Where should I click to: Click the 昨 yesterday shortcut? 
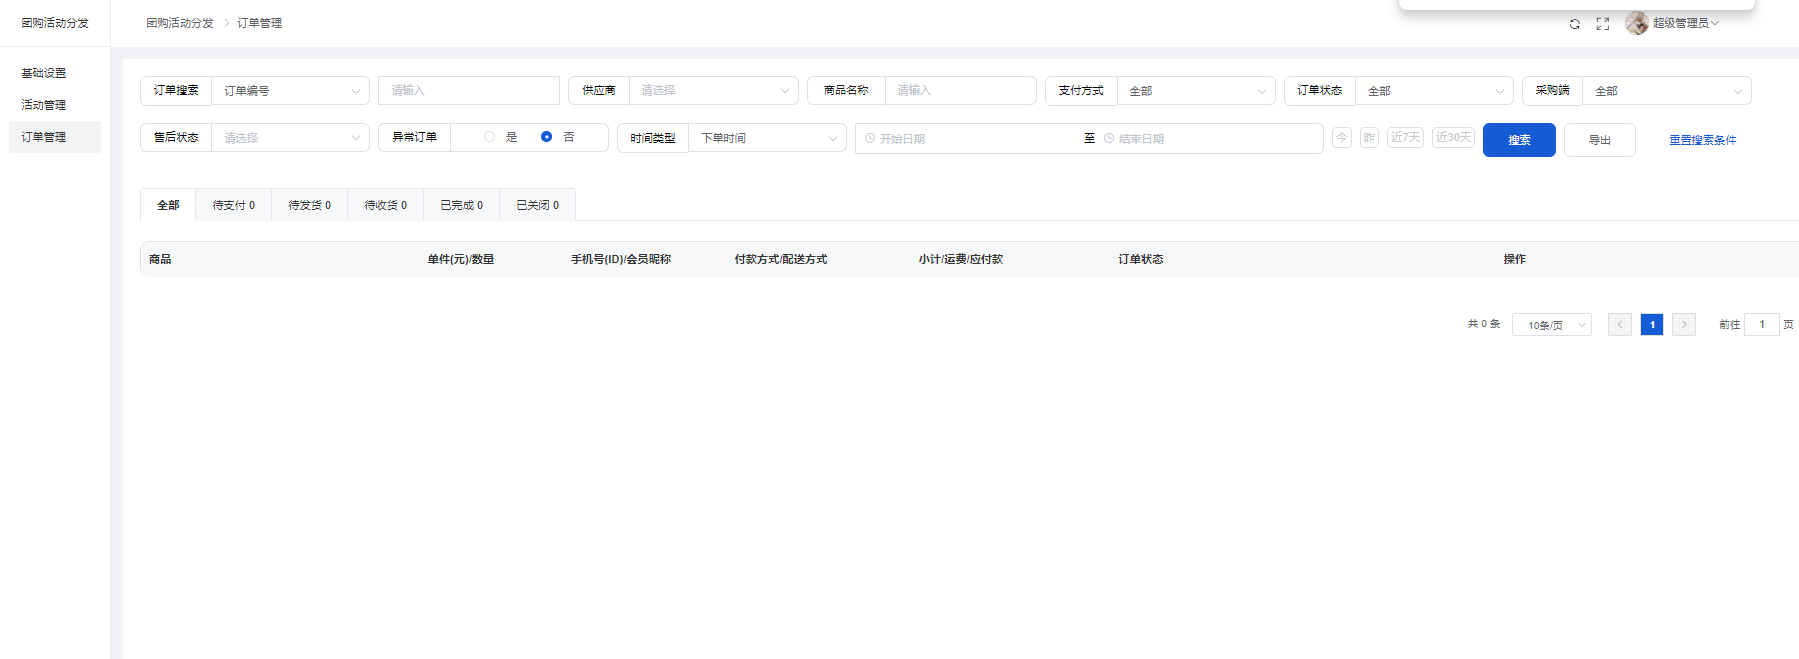click(x=1369, y=138)
